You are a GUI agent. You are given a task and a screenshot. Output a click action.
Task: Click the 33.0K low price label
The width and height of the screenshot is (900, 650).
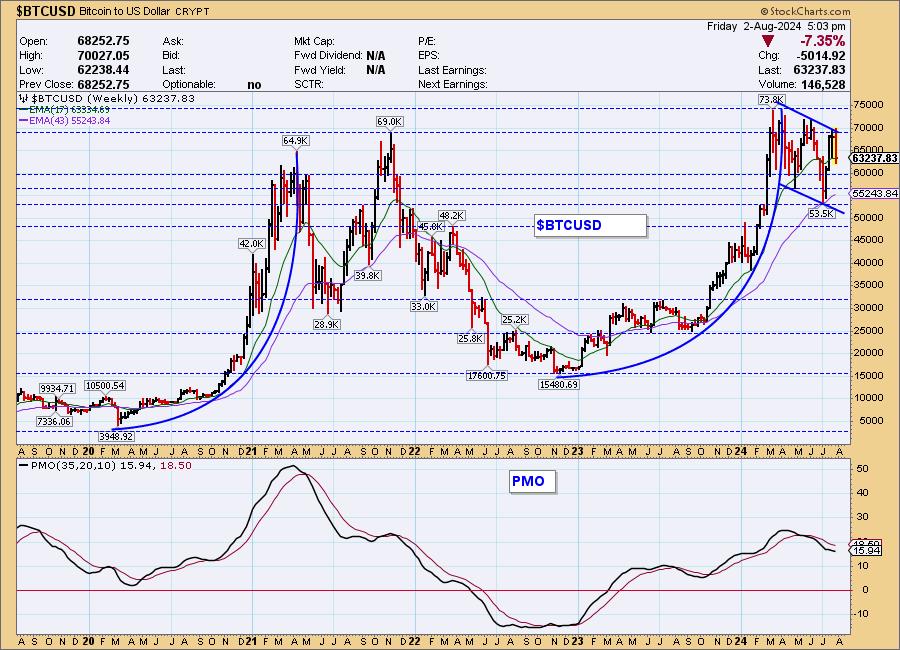pos(424,307)
